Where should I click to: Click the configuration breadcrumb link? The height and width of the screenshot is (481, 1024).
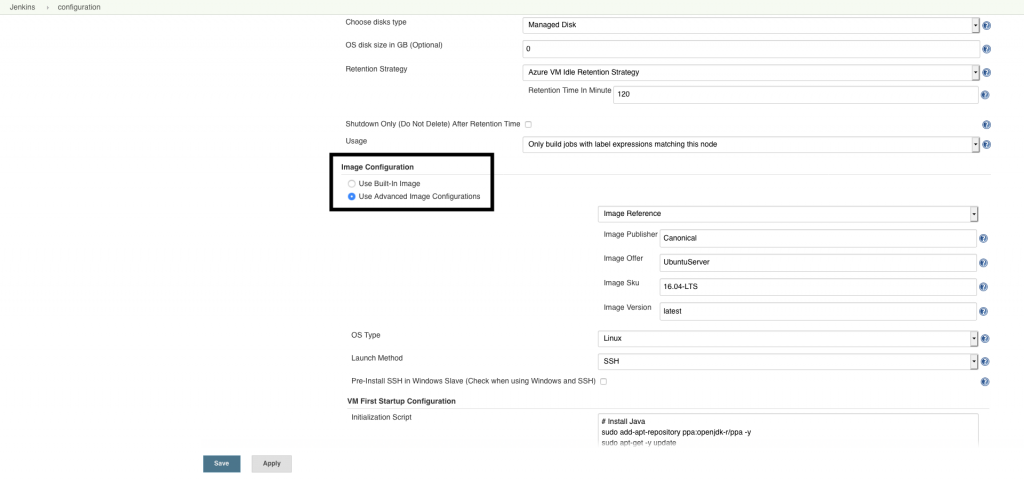(x=79, y=7)
